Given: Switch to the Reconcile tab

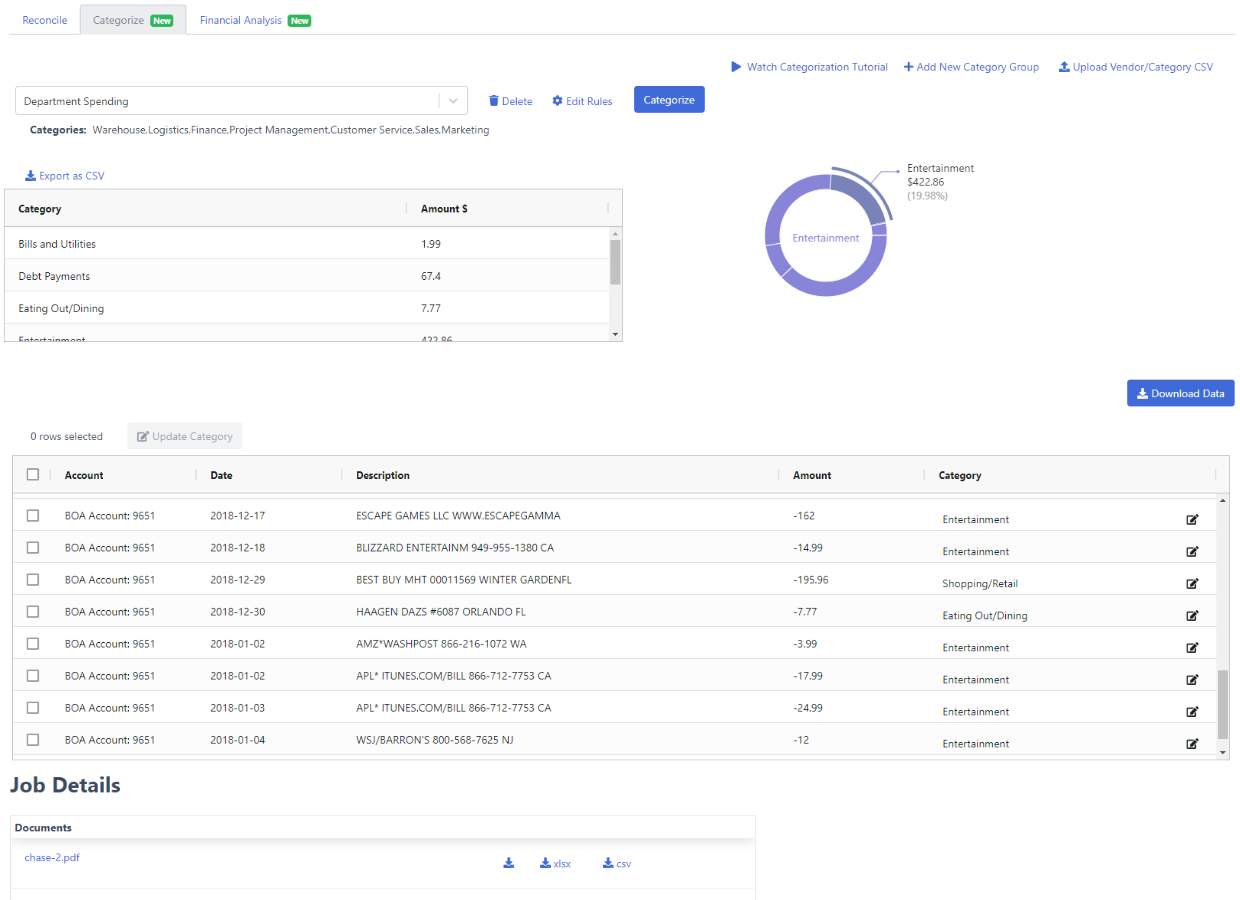Looking at the screenshot, I should click(45, 20).
